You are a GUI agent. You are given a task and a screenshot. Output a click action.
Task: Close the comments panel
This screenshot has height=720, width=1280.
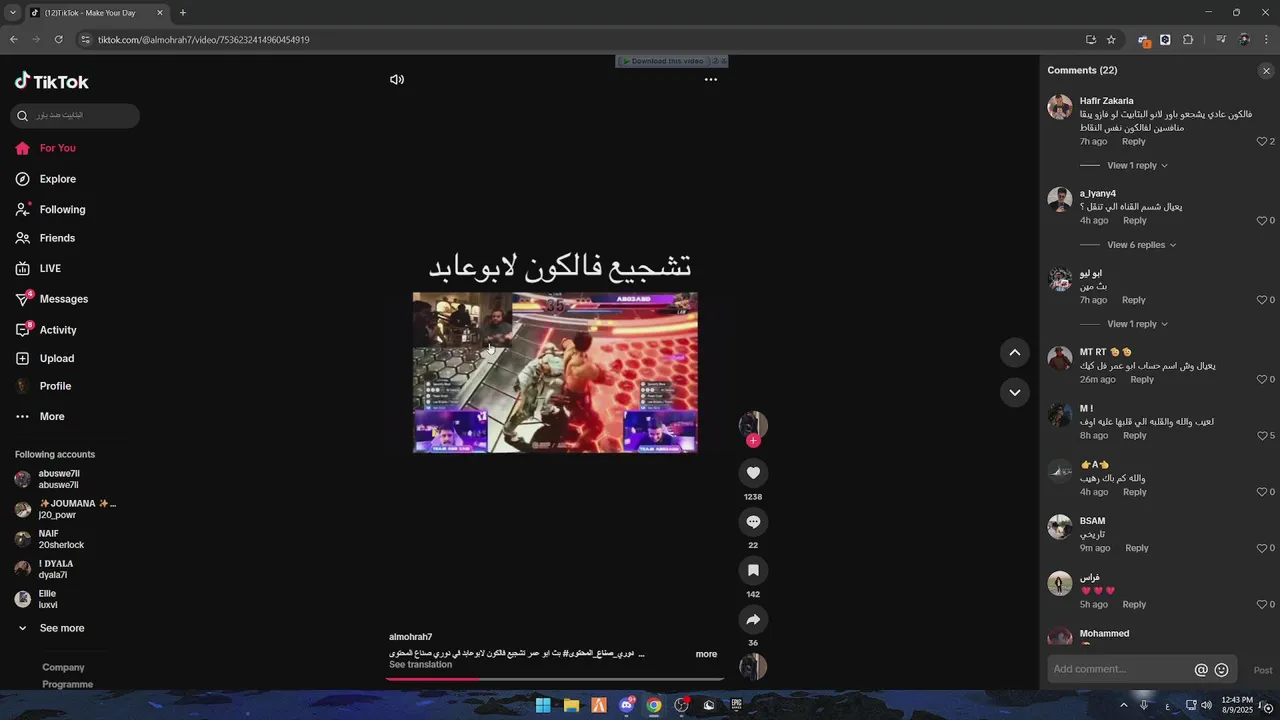tap(1266, 71)
